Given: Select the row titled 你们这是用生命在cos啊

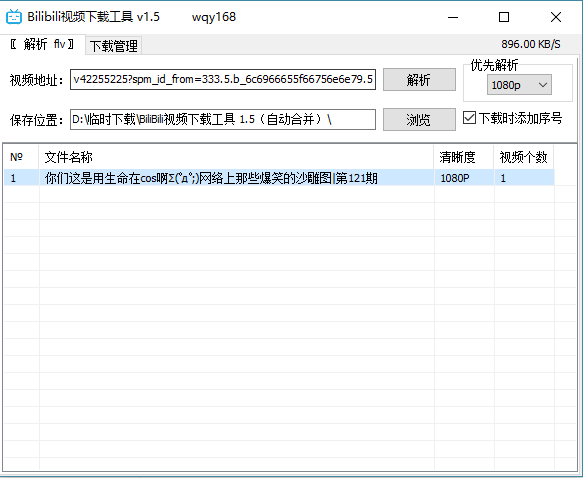Looking at the screenshot, I should pyautogui.click(x=279, y=178).
